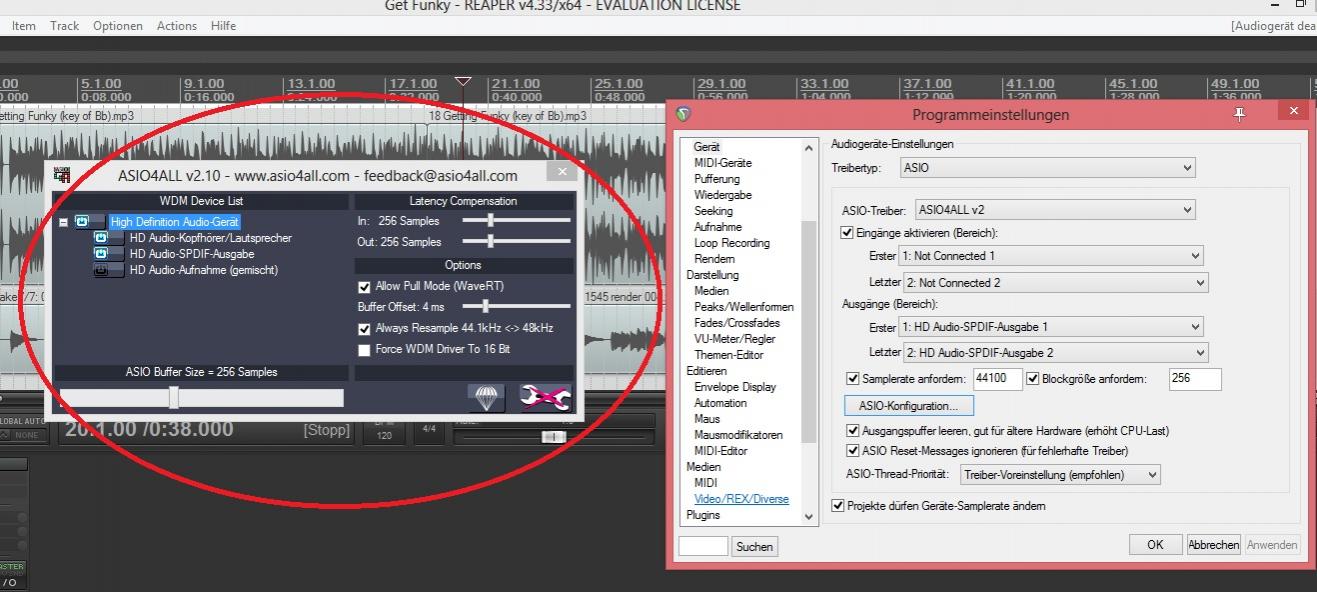Click the ASIO Buffer Size slider handle
The image size is (1317, 592).
[x=174, y=398]
